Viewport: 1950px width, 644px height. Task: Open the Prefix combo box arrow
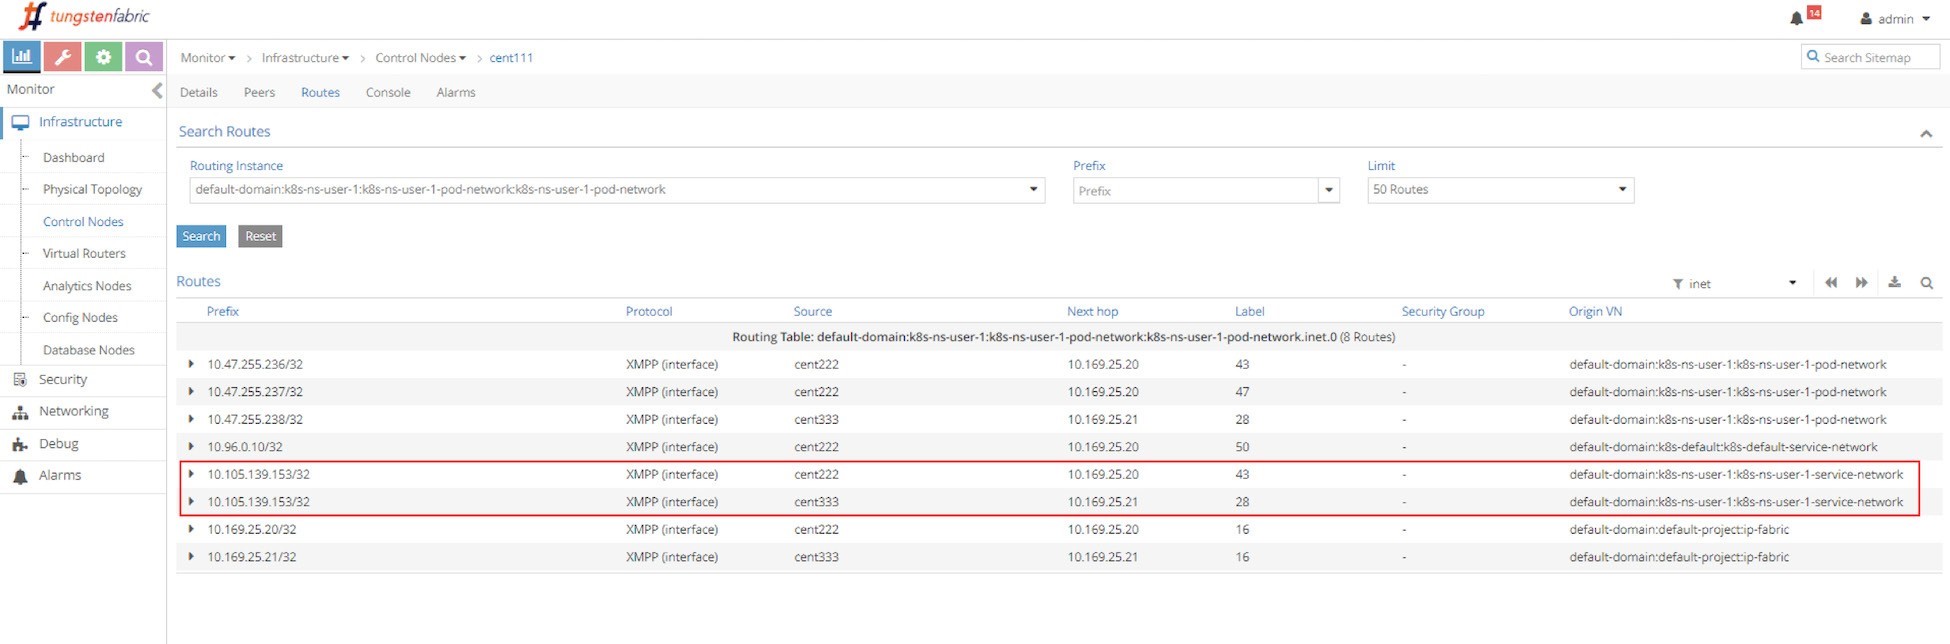(x=1329, y=190)
